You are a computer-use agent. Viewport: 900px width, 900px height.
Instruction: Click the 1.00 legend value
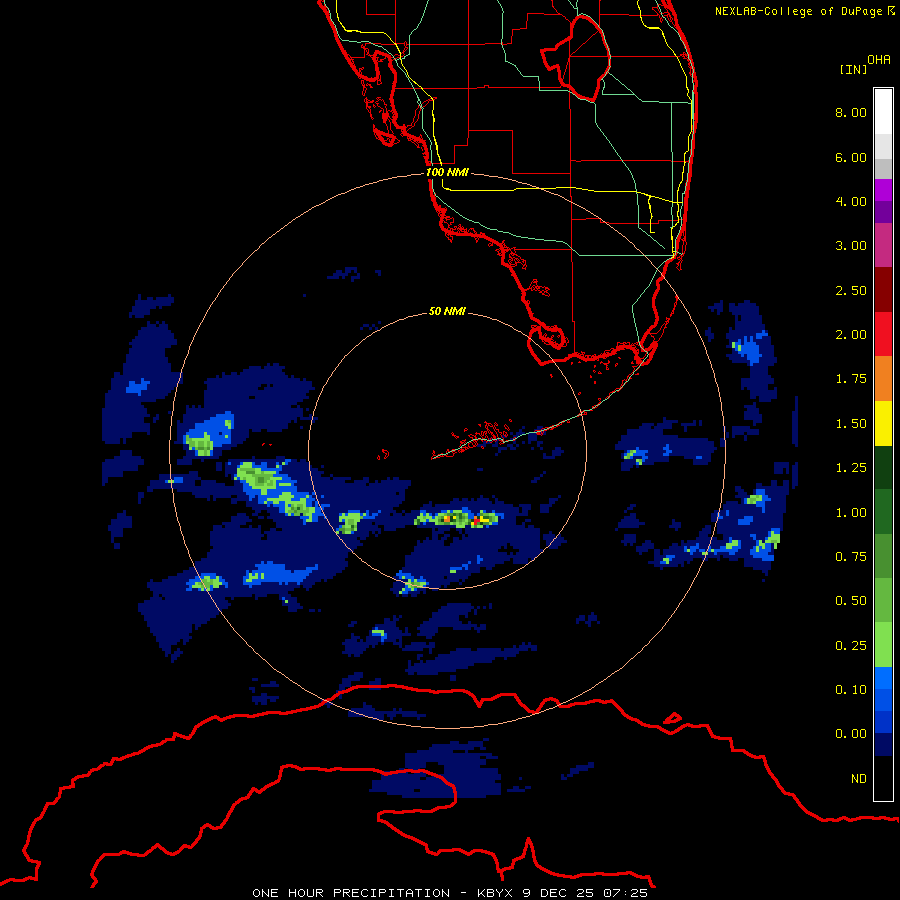[x=851, y=513]
